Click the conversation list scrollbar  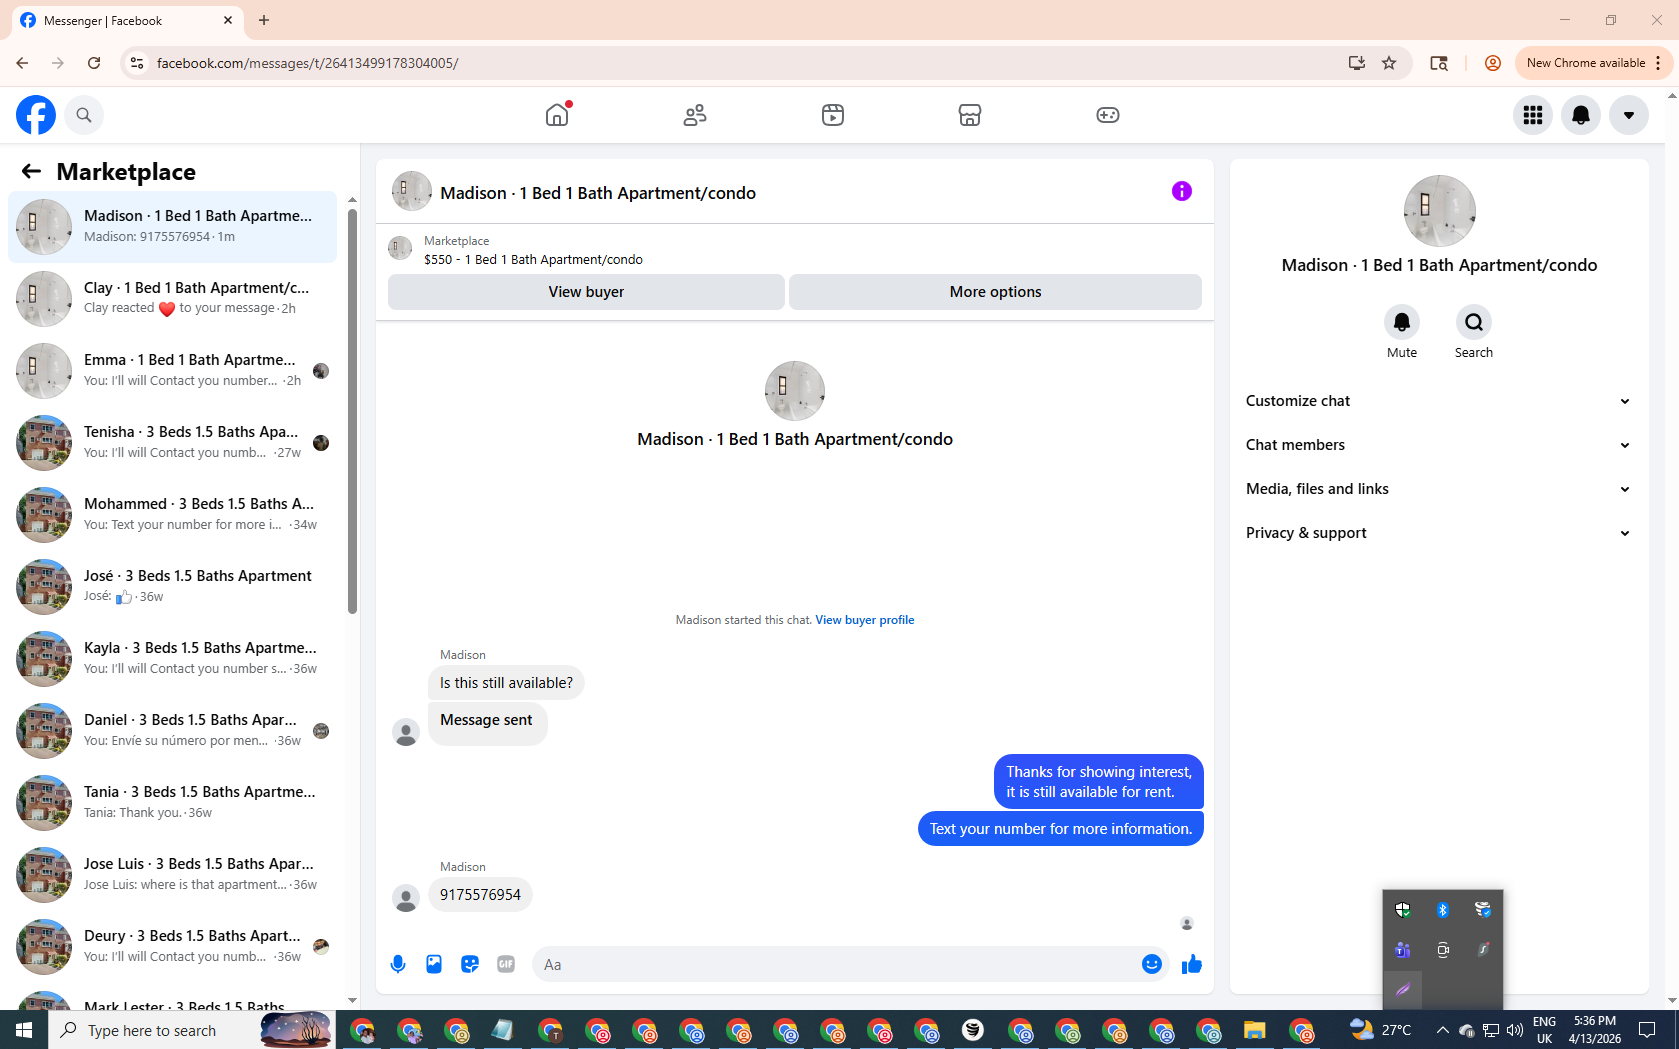352,410
